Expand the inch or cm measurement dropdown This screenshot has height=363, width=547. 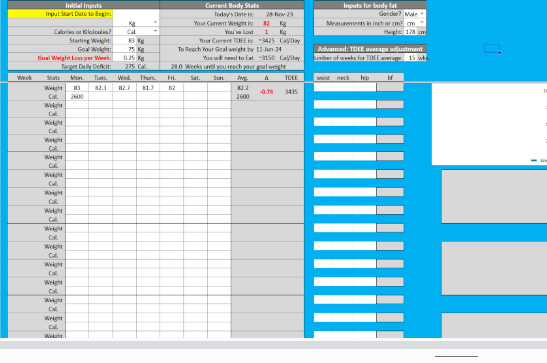click(x=422, y=23)
